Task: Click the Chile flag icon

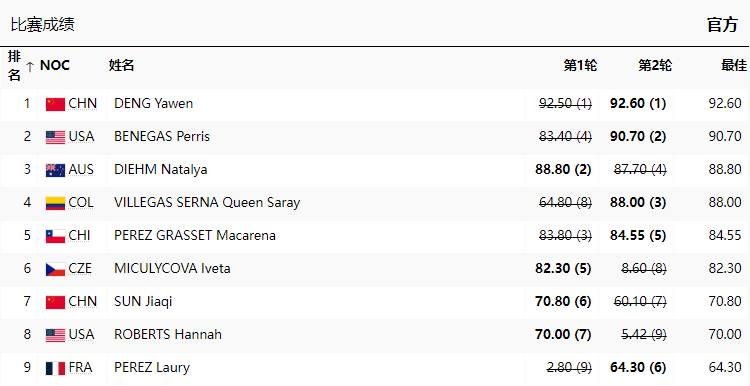Action: (55, 236)
